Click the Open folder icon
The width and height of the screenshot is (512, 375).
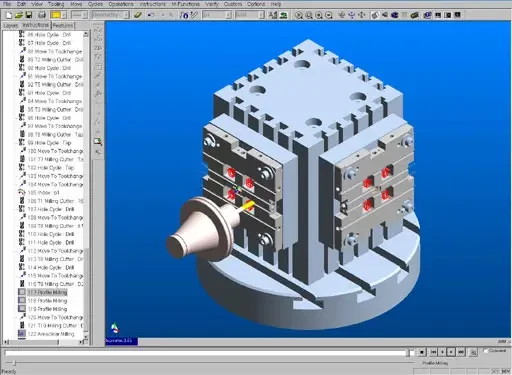click(19, 15)
